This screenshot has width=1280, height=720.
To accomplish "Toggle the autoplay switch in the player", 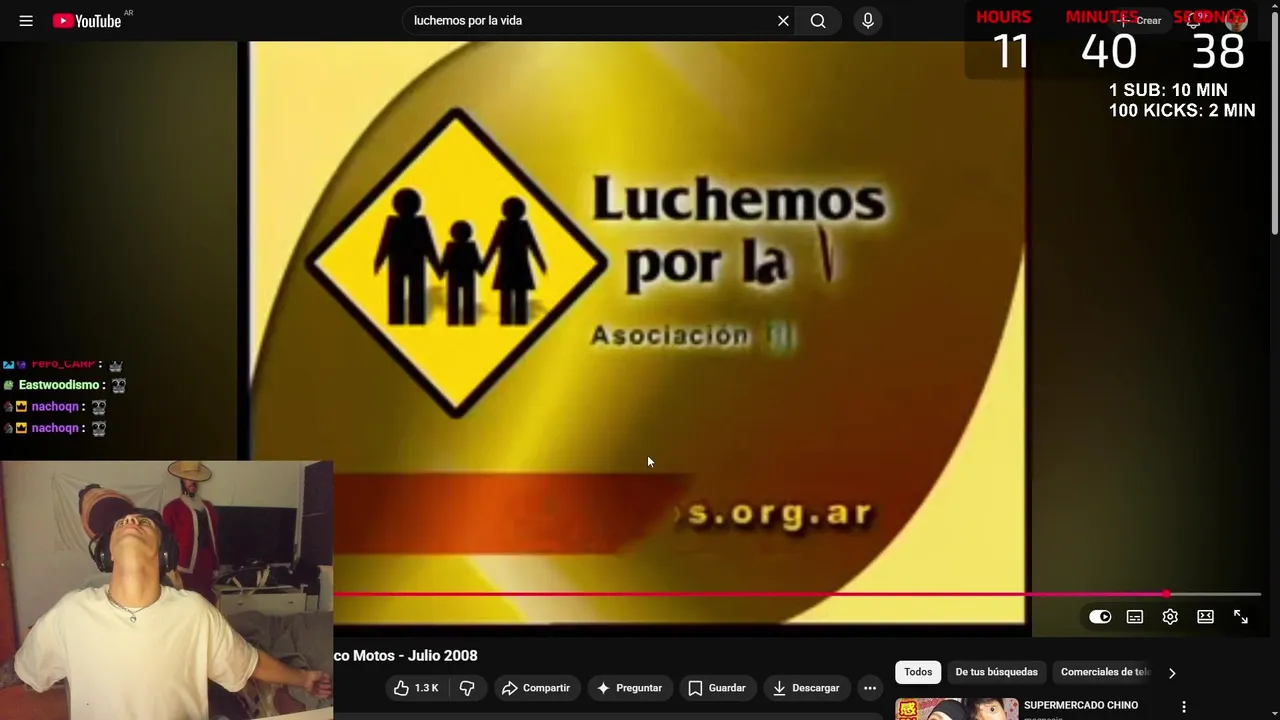I will (1100, 617).
